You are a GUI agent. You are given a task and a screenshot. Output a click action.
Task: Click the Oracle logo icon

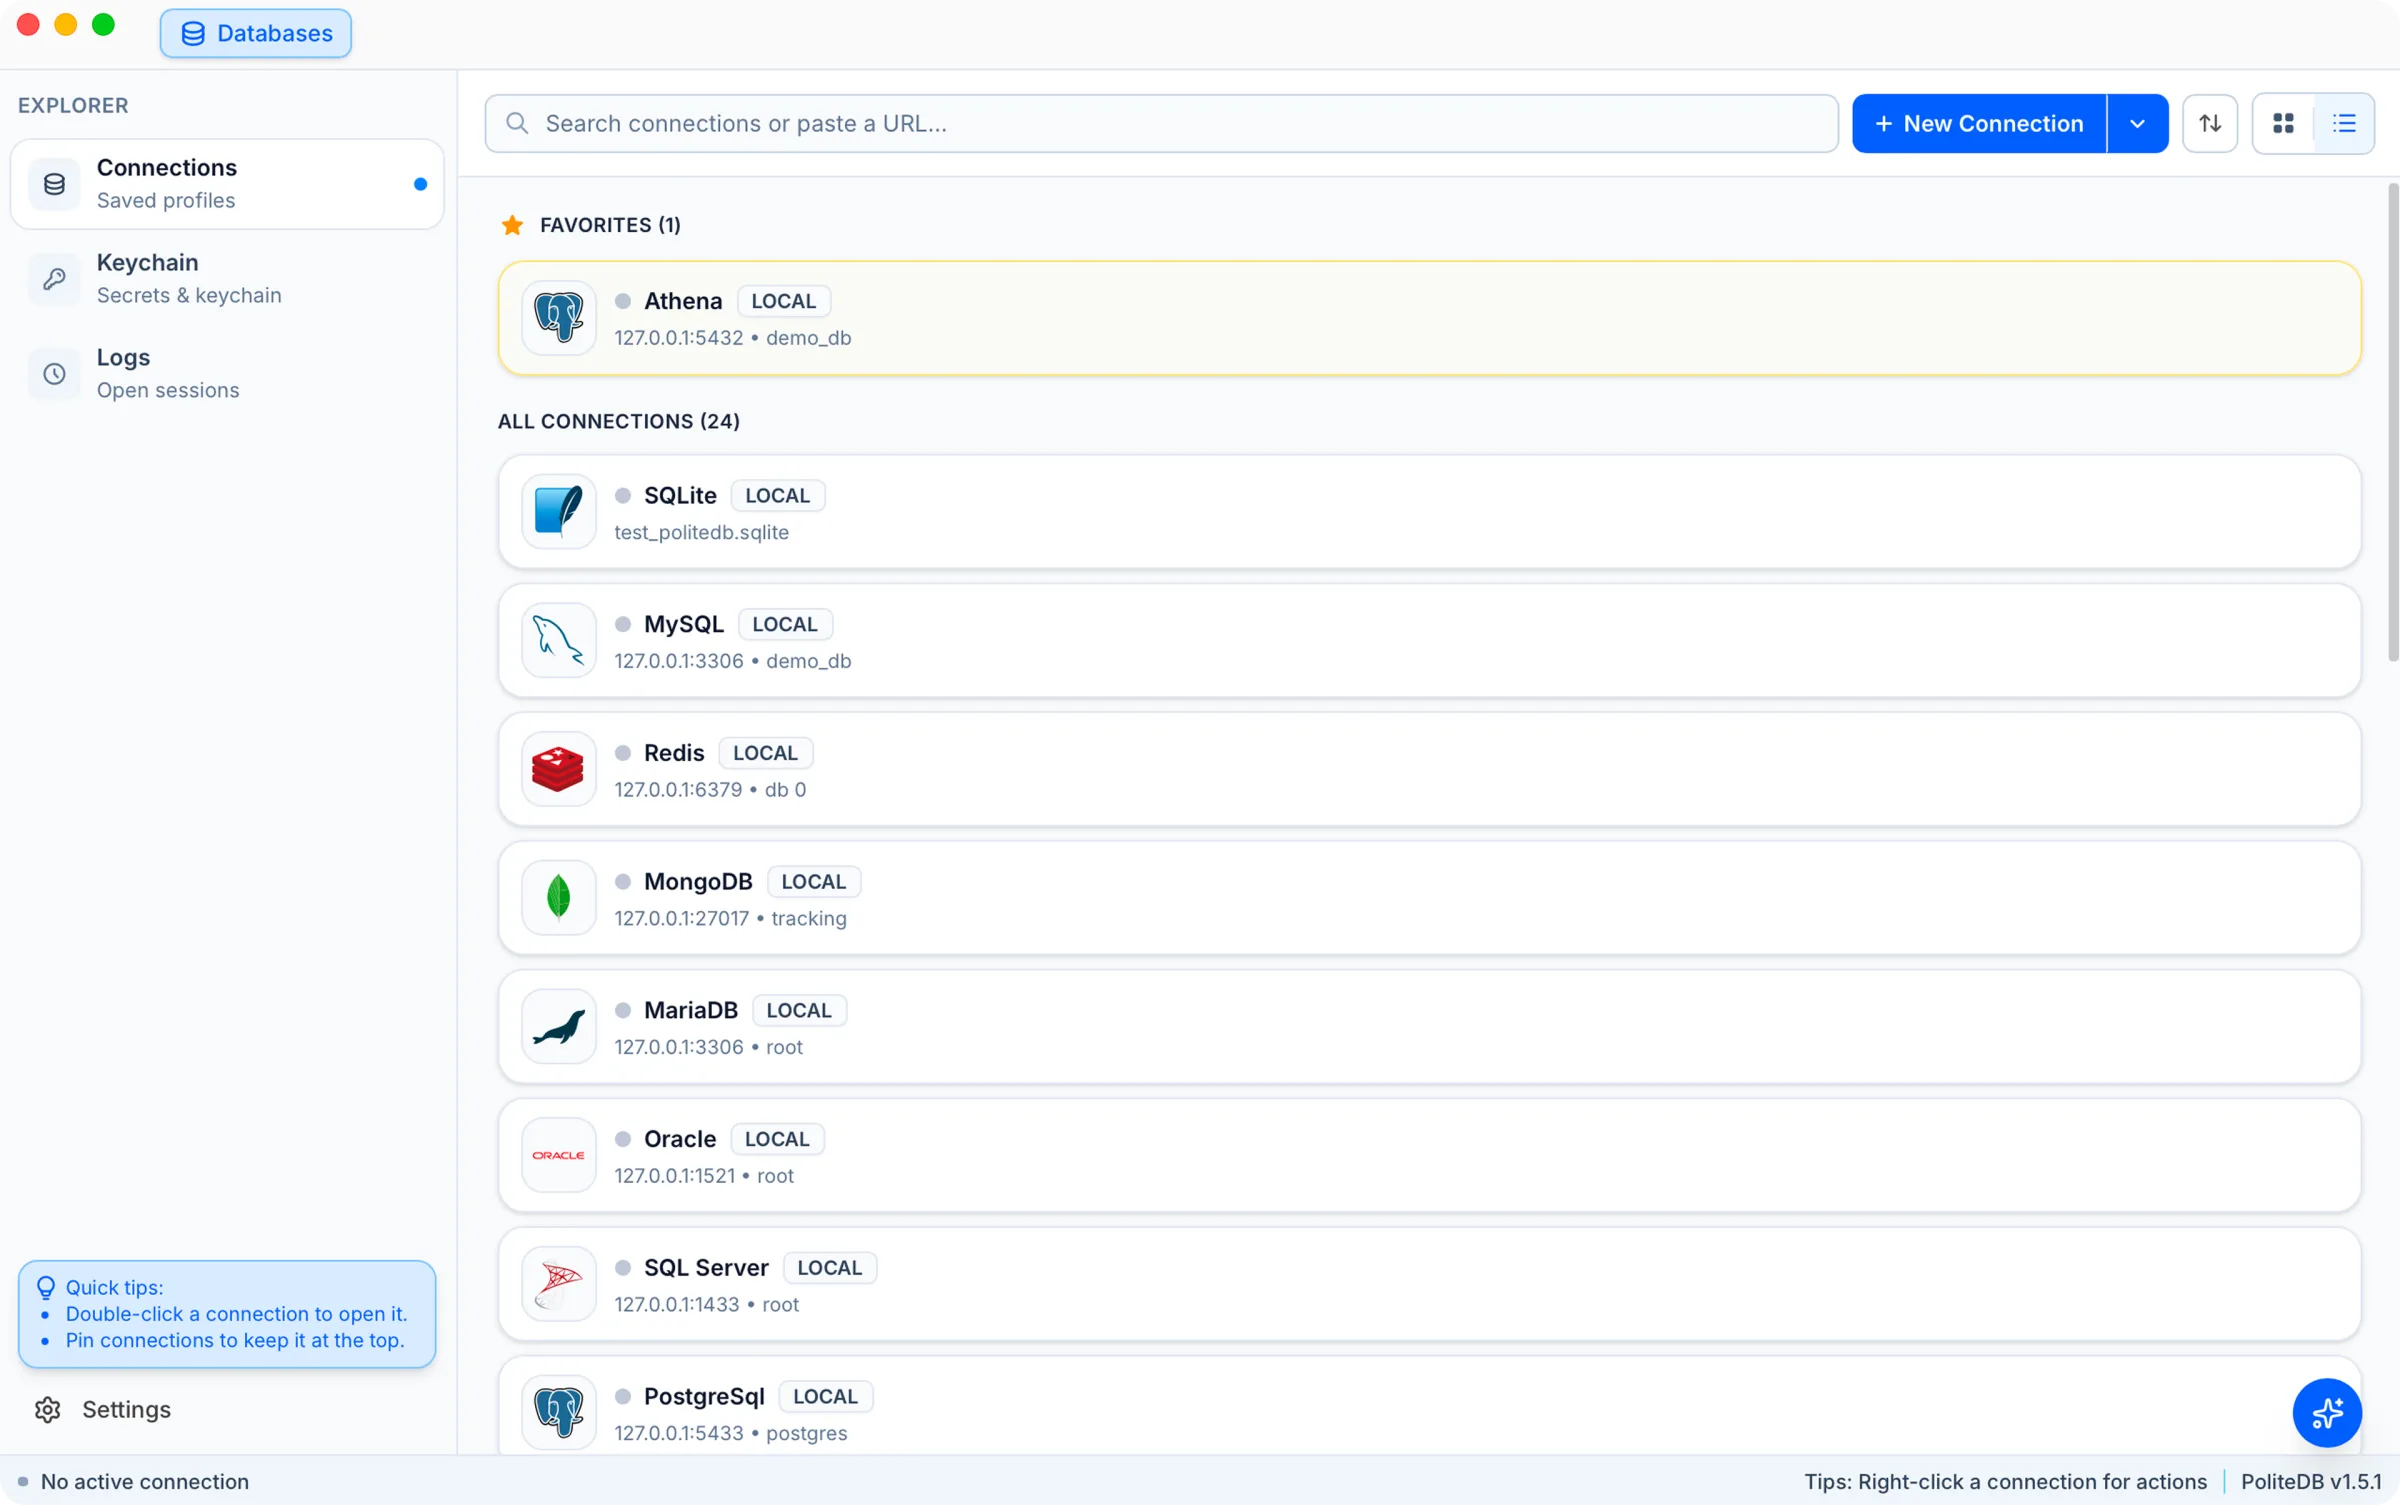click(558, 1155)
